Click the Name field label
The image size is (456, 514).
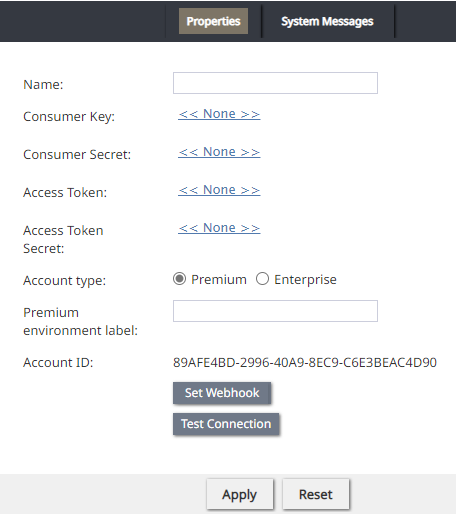click(x=43, y=85)
